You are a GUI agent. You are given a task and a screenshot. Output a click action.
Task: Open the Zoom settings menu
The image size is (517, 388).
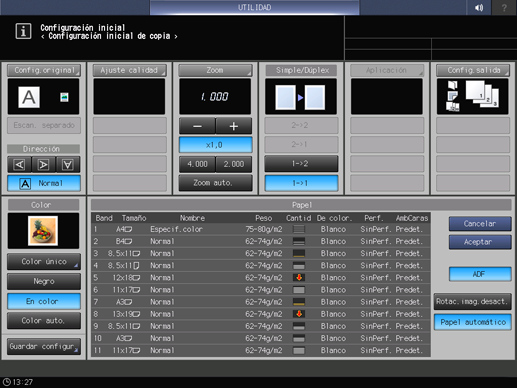(x=215, y=70)
